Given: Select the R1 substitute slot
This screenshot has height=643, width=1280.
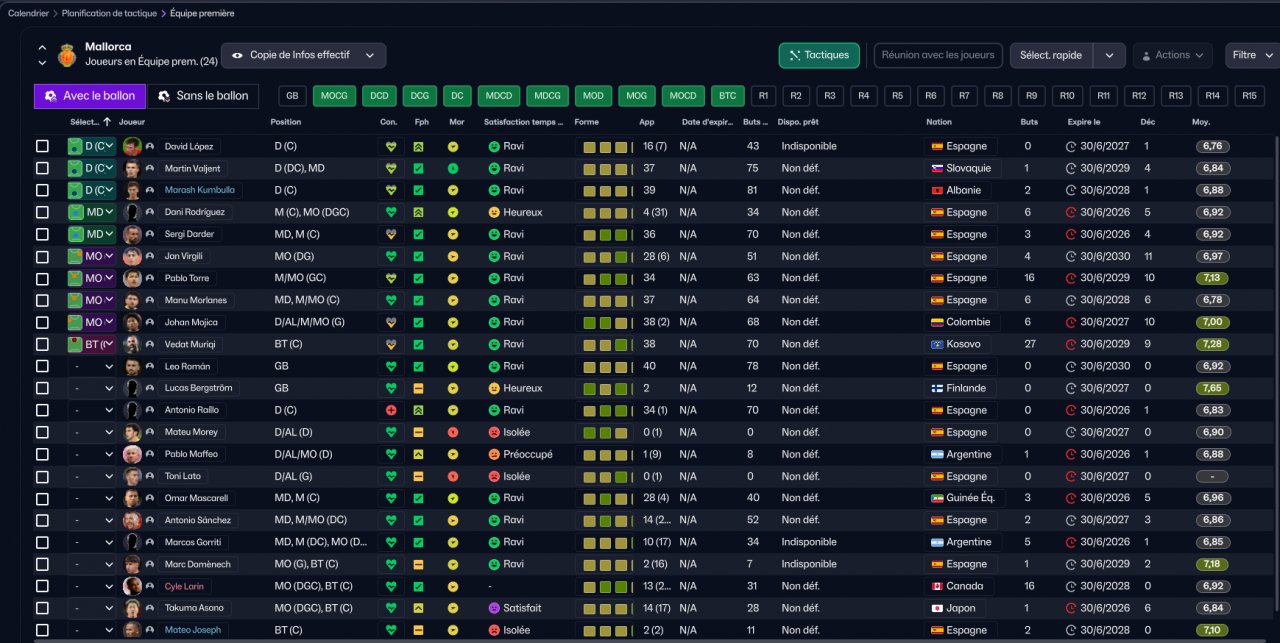Looking at the screenshot, I should point(764,96).
